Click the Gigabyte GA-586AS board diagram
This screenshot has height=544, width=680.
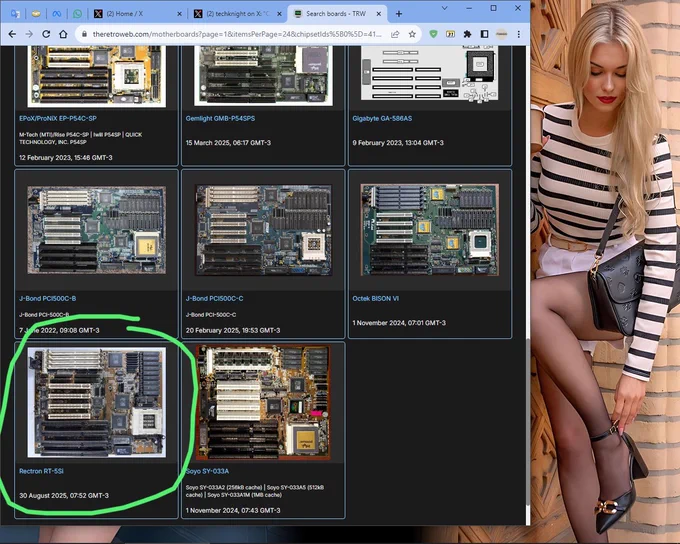coord(430,72)
